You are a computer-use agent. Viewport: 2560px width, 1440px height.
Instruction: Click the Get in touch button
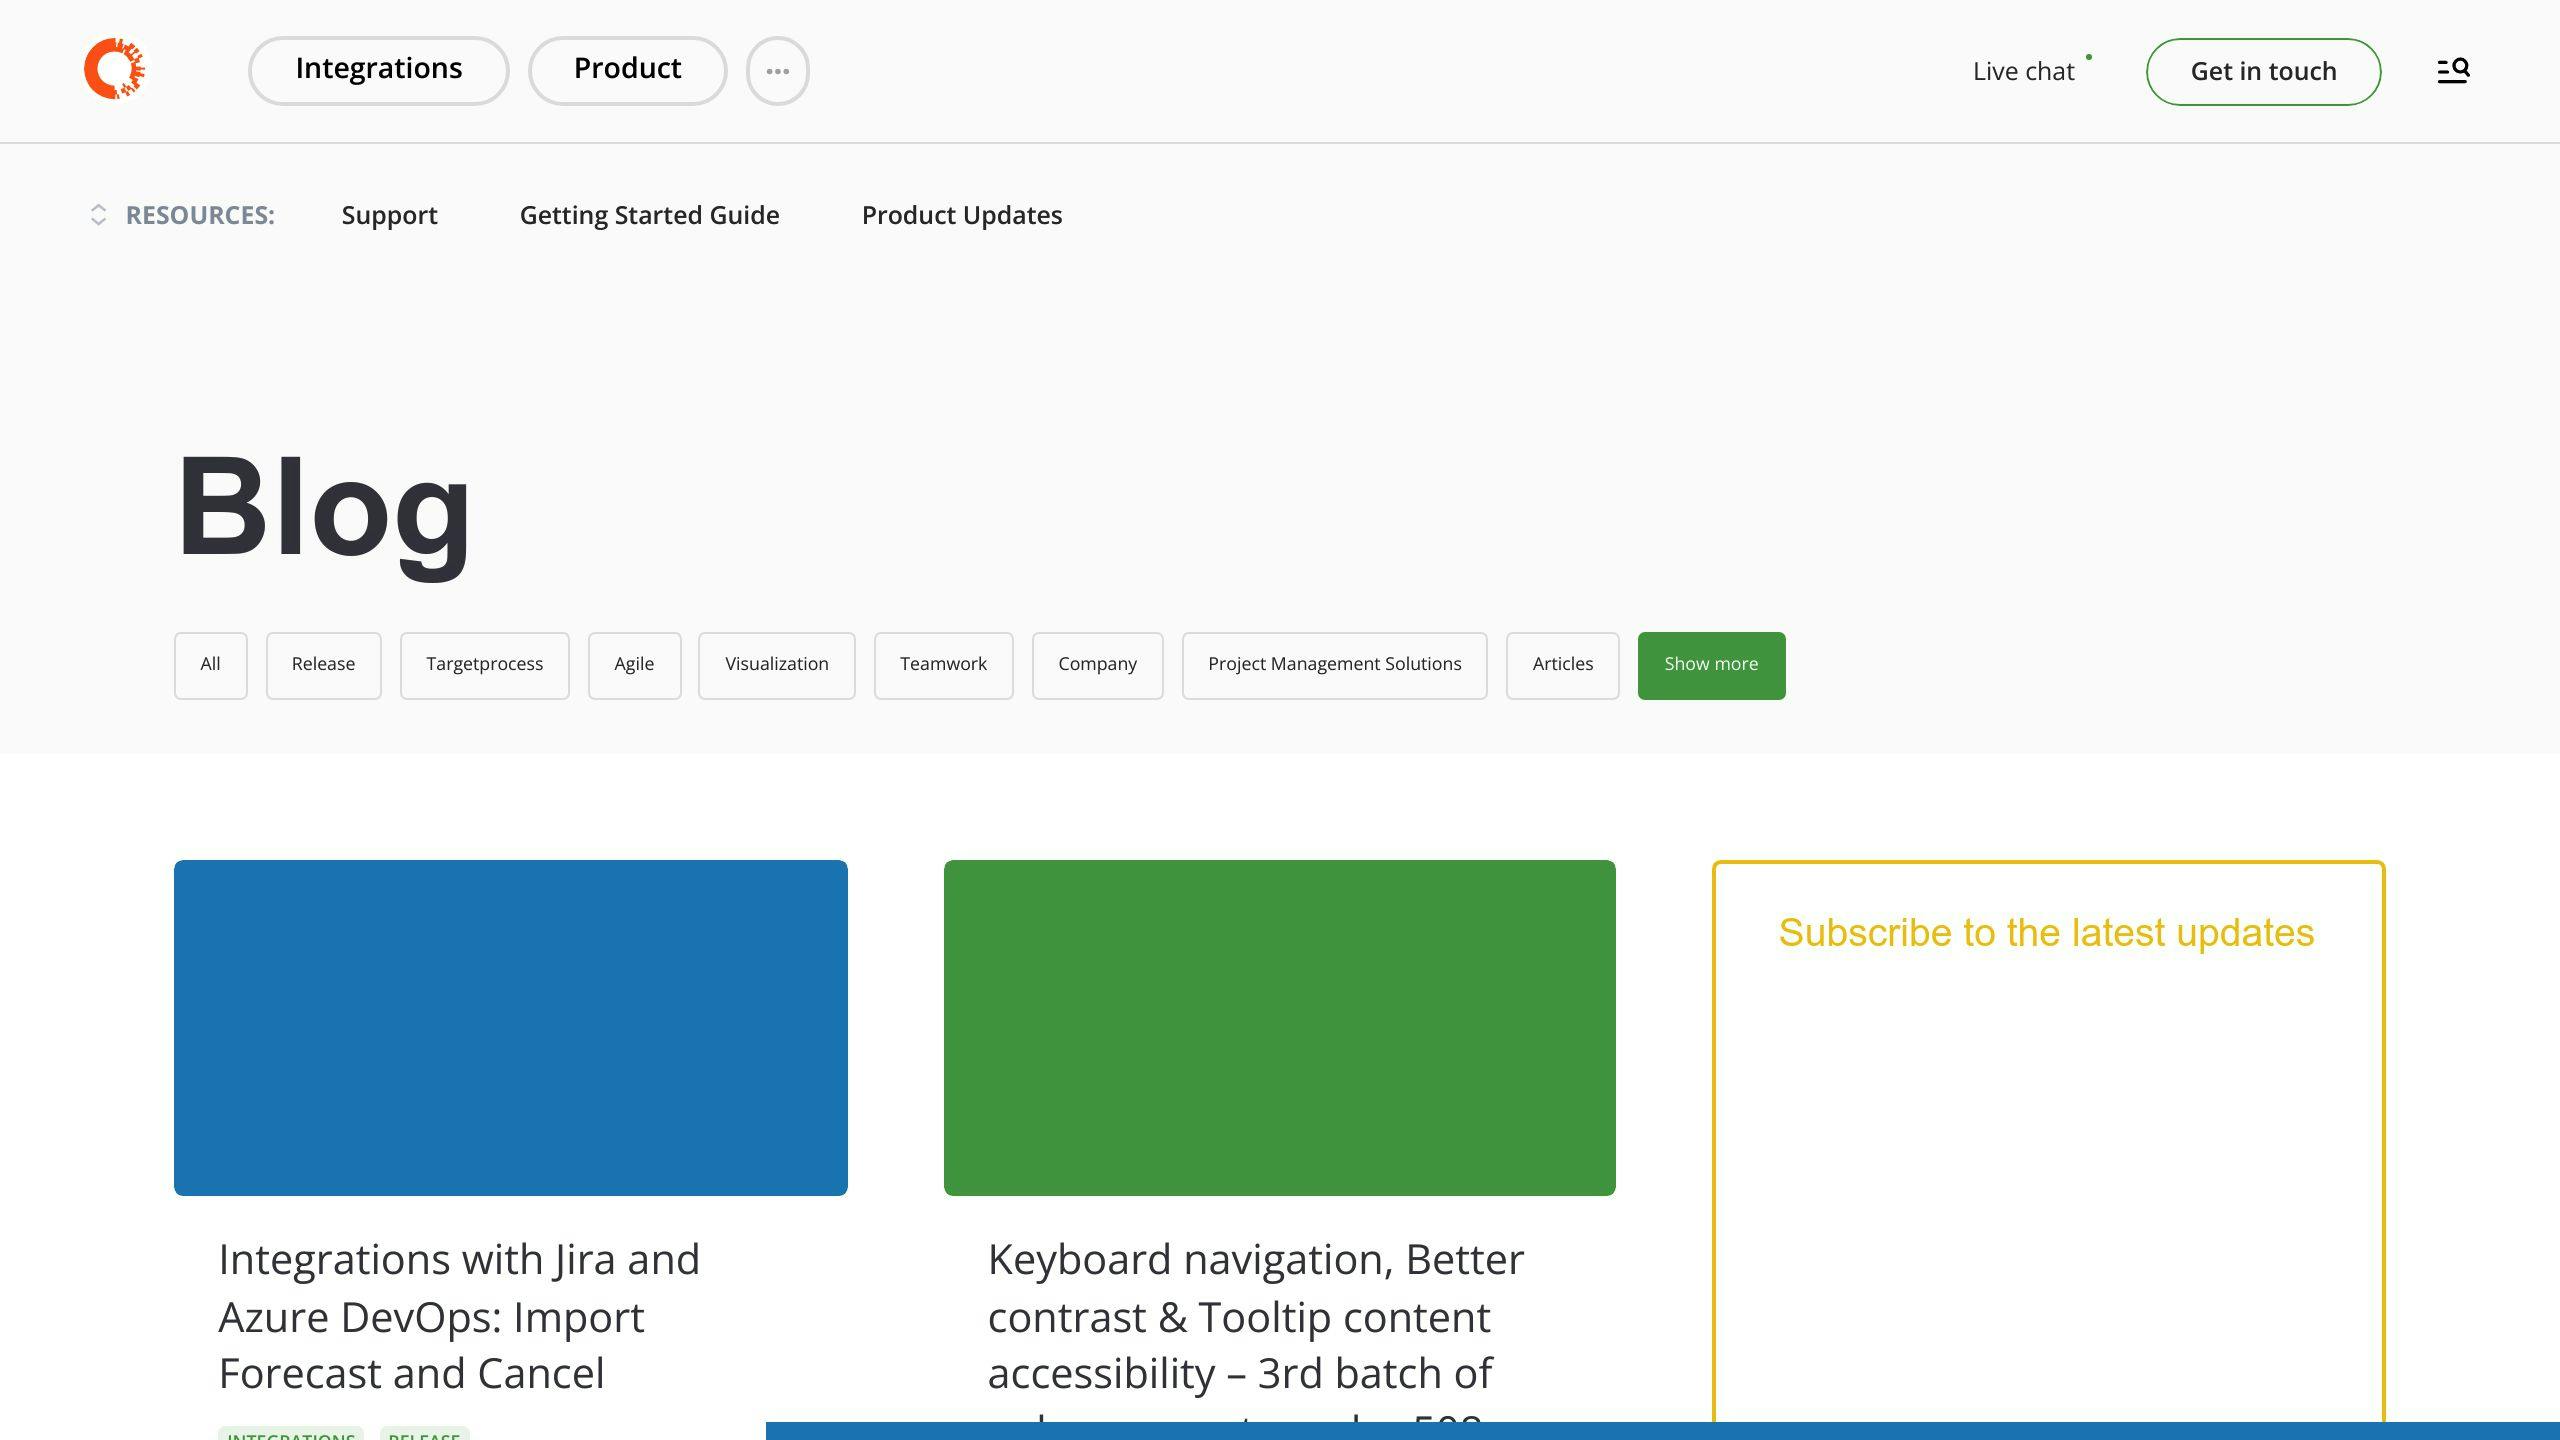point(2263,71)
